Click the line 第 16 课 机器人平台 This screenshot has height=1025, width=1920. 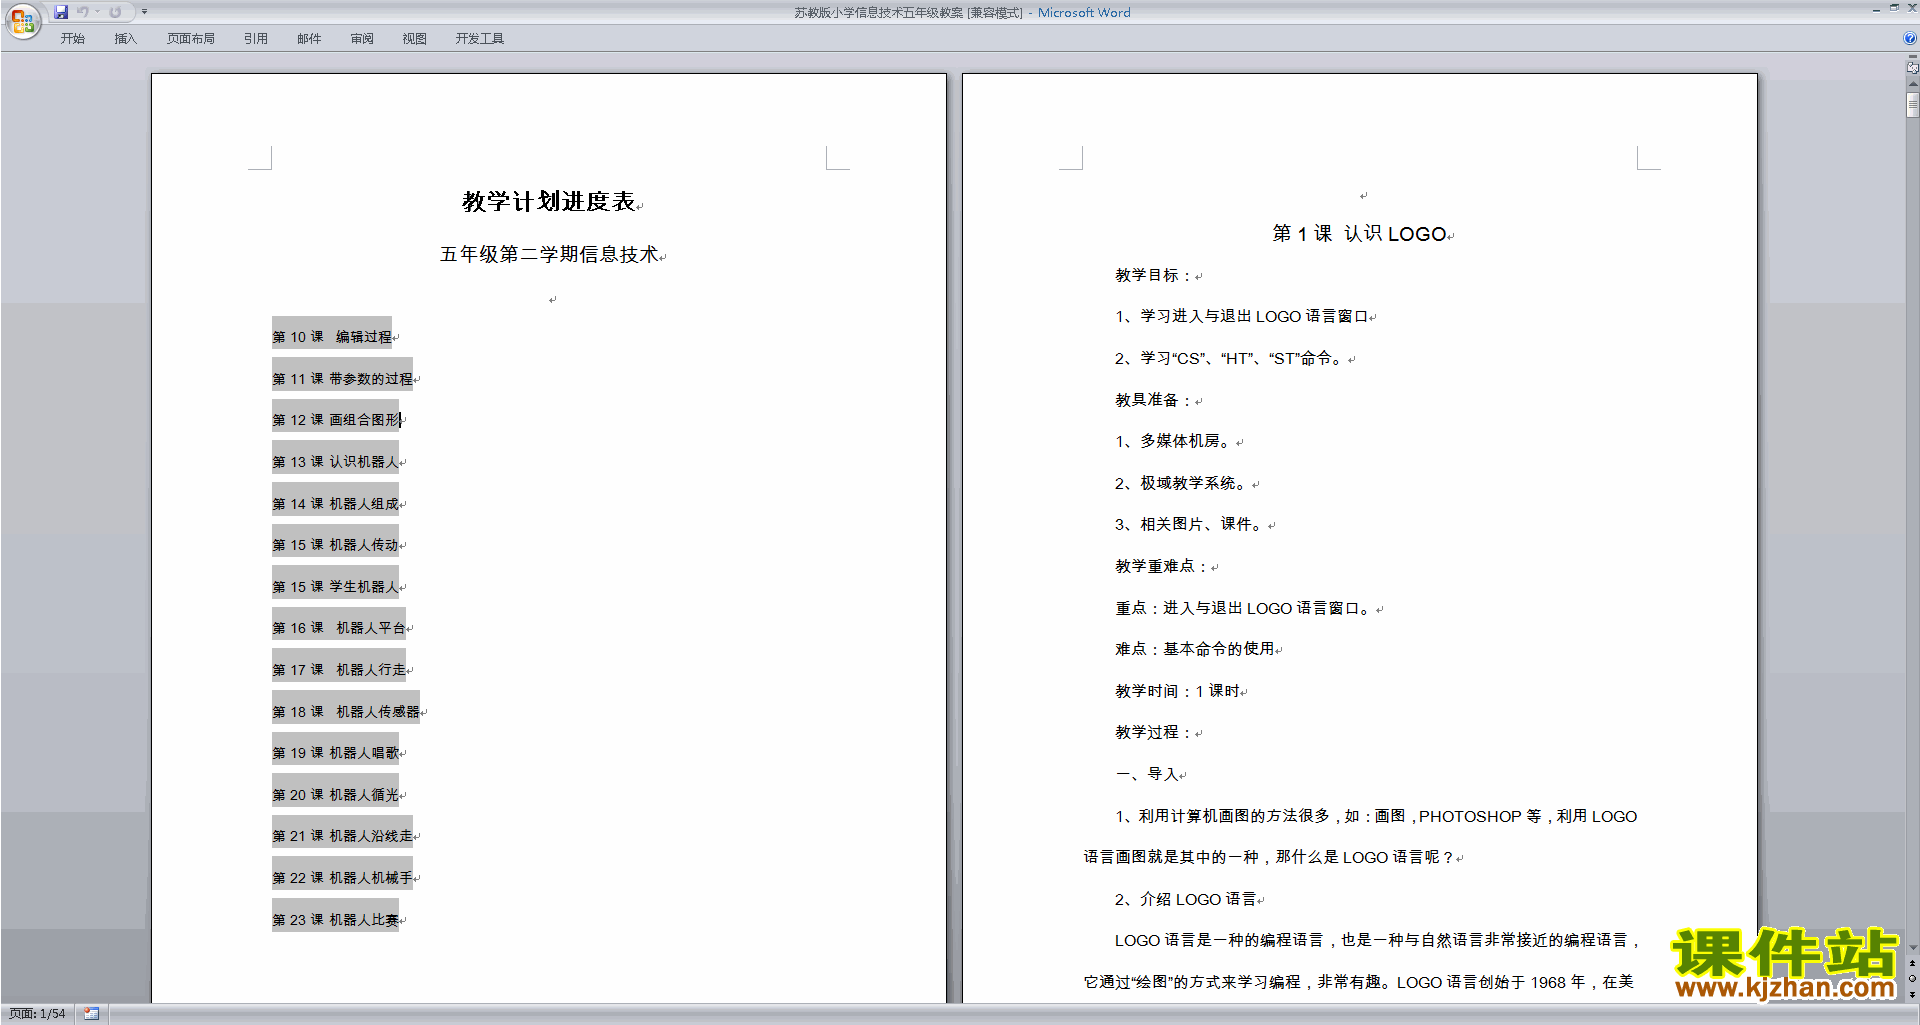pos(339,628)
